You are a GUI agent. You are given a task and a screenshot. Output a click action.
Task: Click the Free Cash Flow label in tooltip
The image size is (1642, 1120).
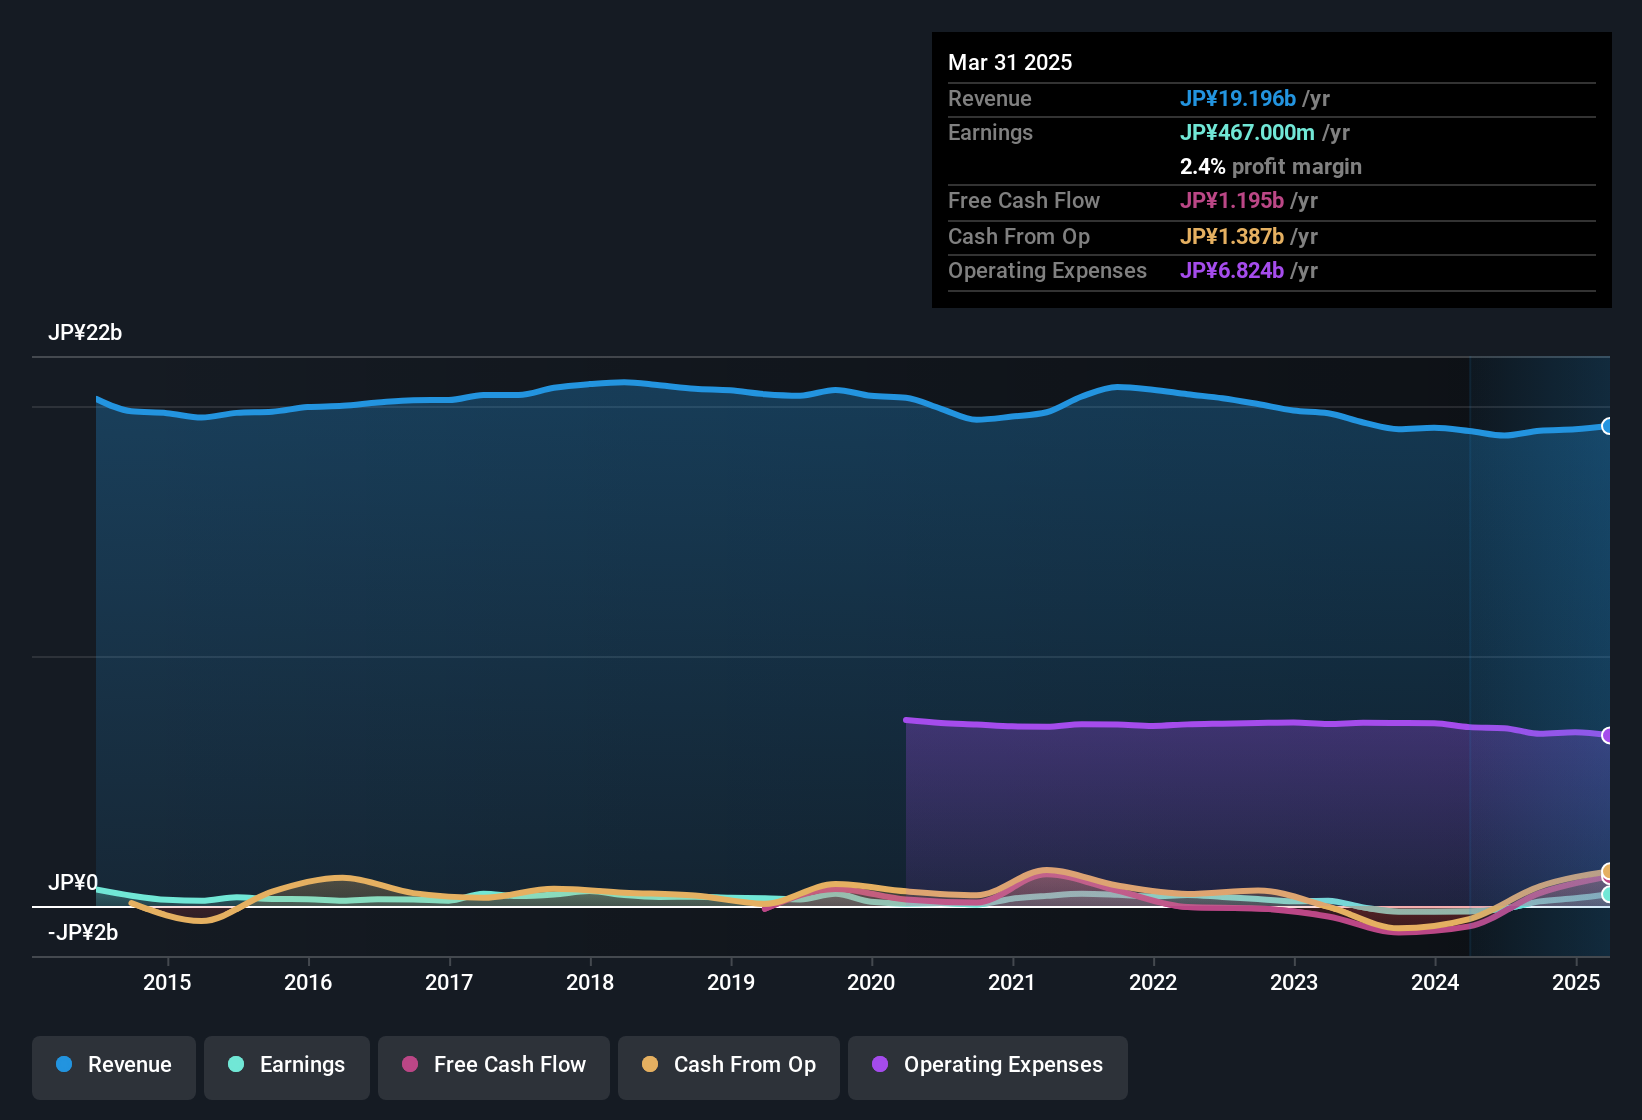click(x=1024, y=200)
